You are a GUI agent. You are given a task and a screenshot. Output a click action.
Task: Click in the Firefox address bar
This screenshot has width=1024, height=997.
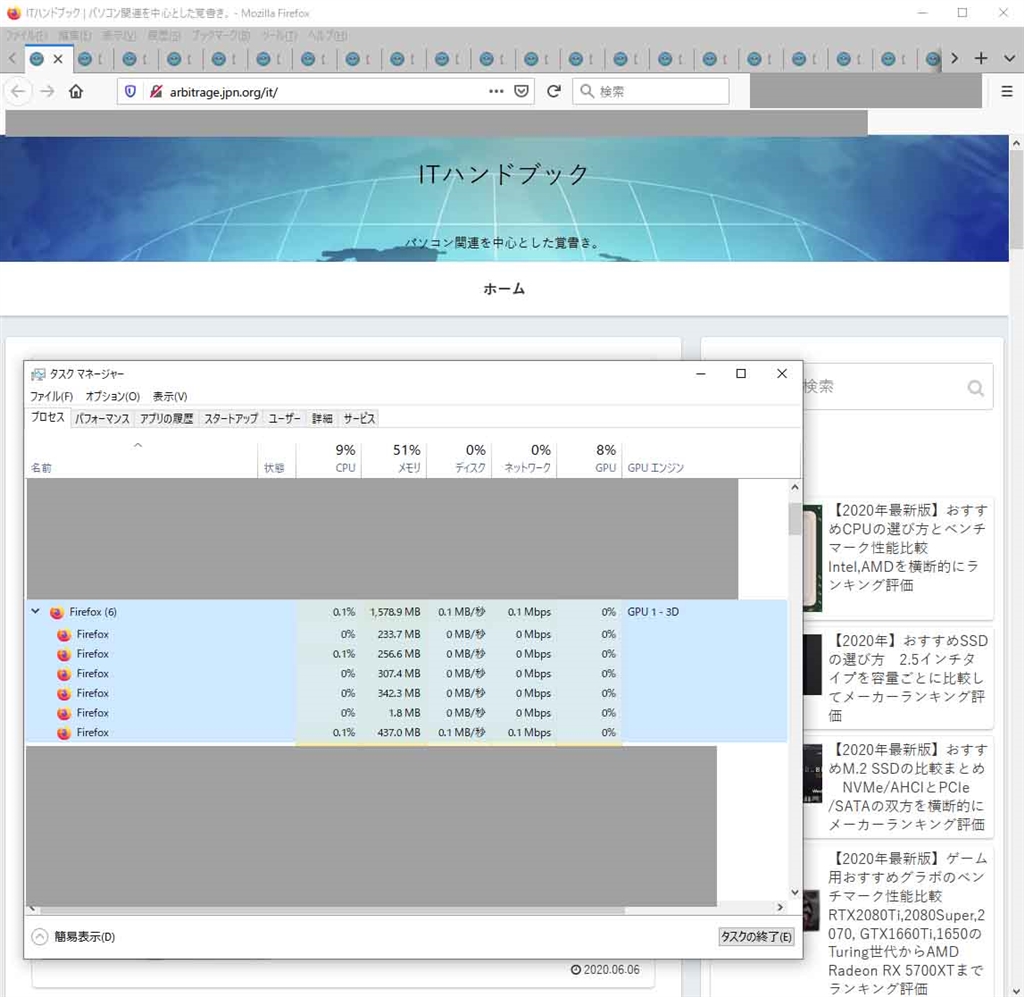[325, 91]
